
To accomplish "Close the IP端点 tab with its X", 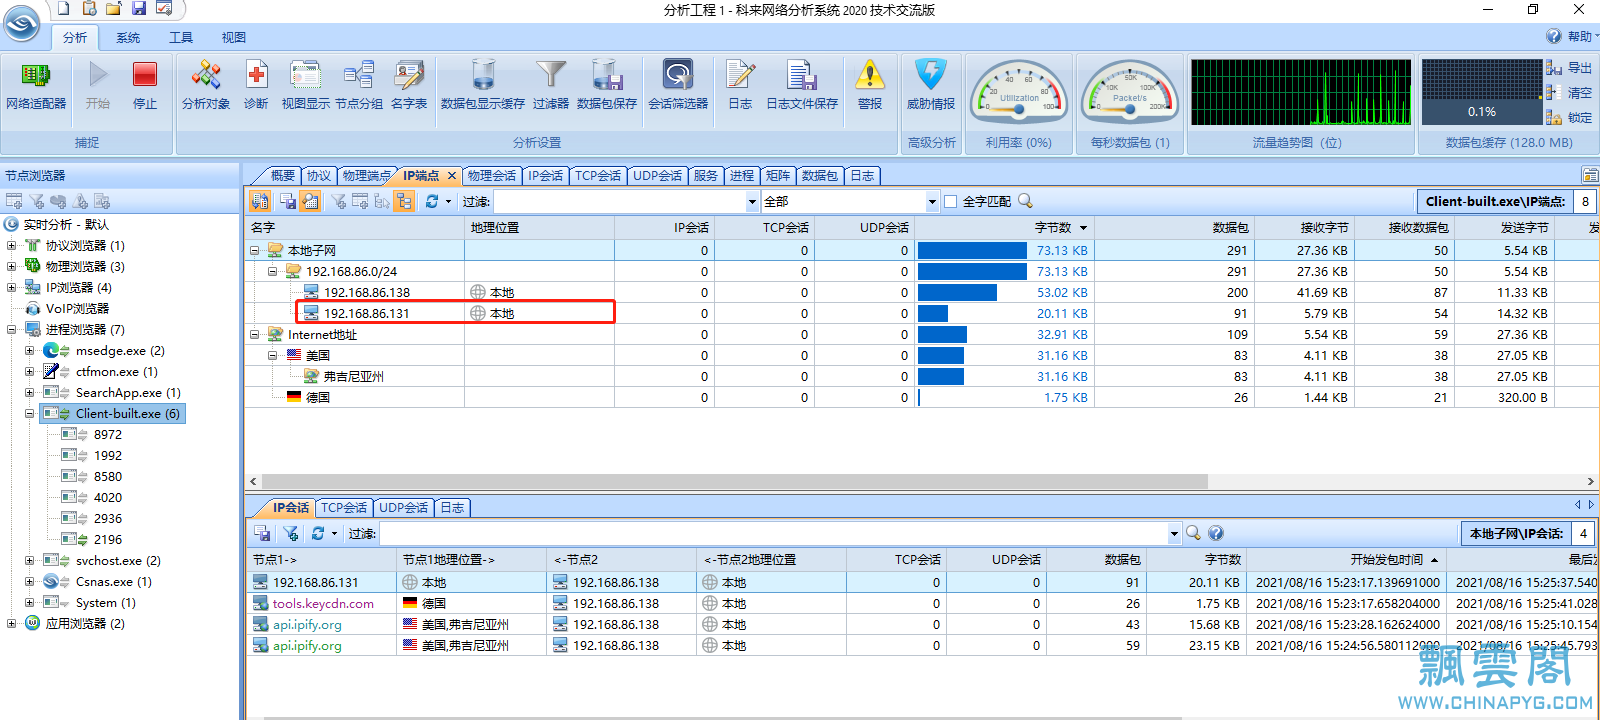I will pos(451,176).
